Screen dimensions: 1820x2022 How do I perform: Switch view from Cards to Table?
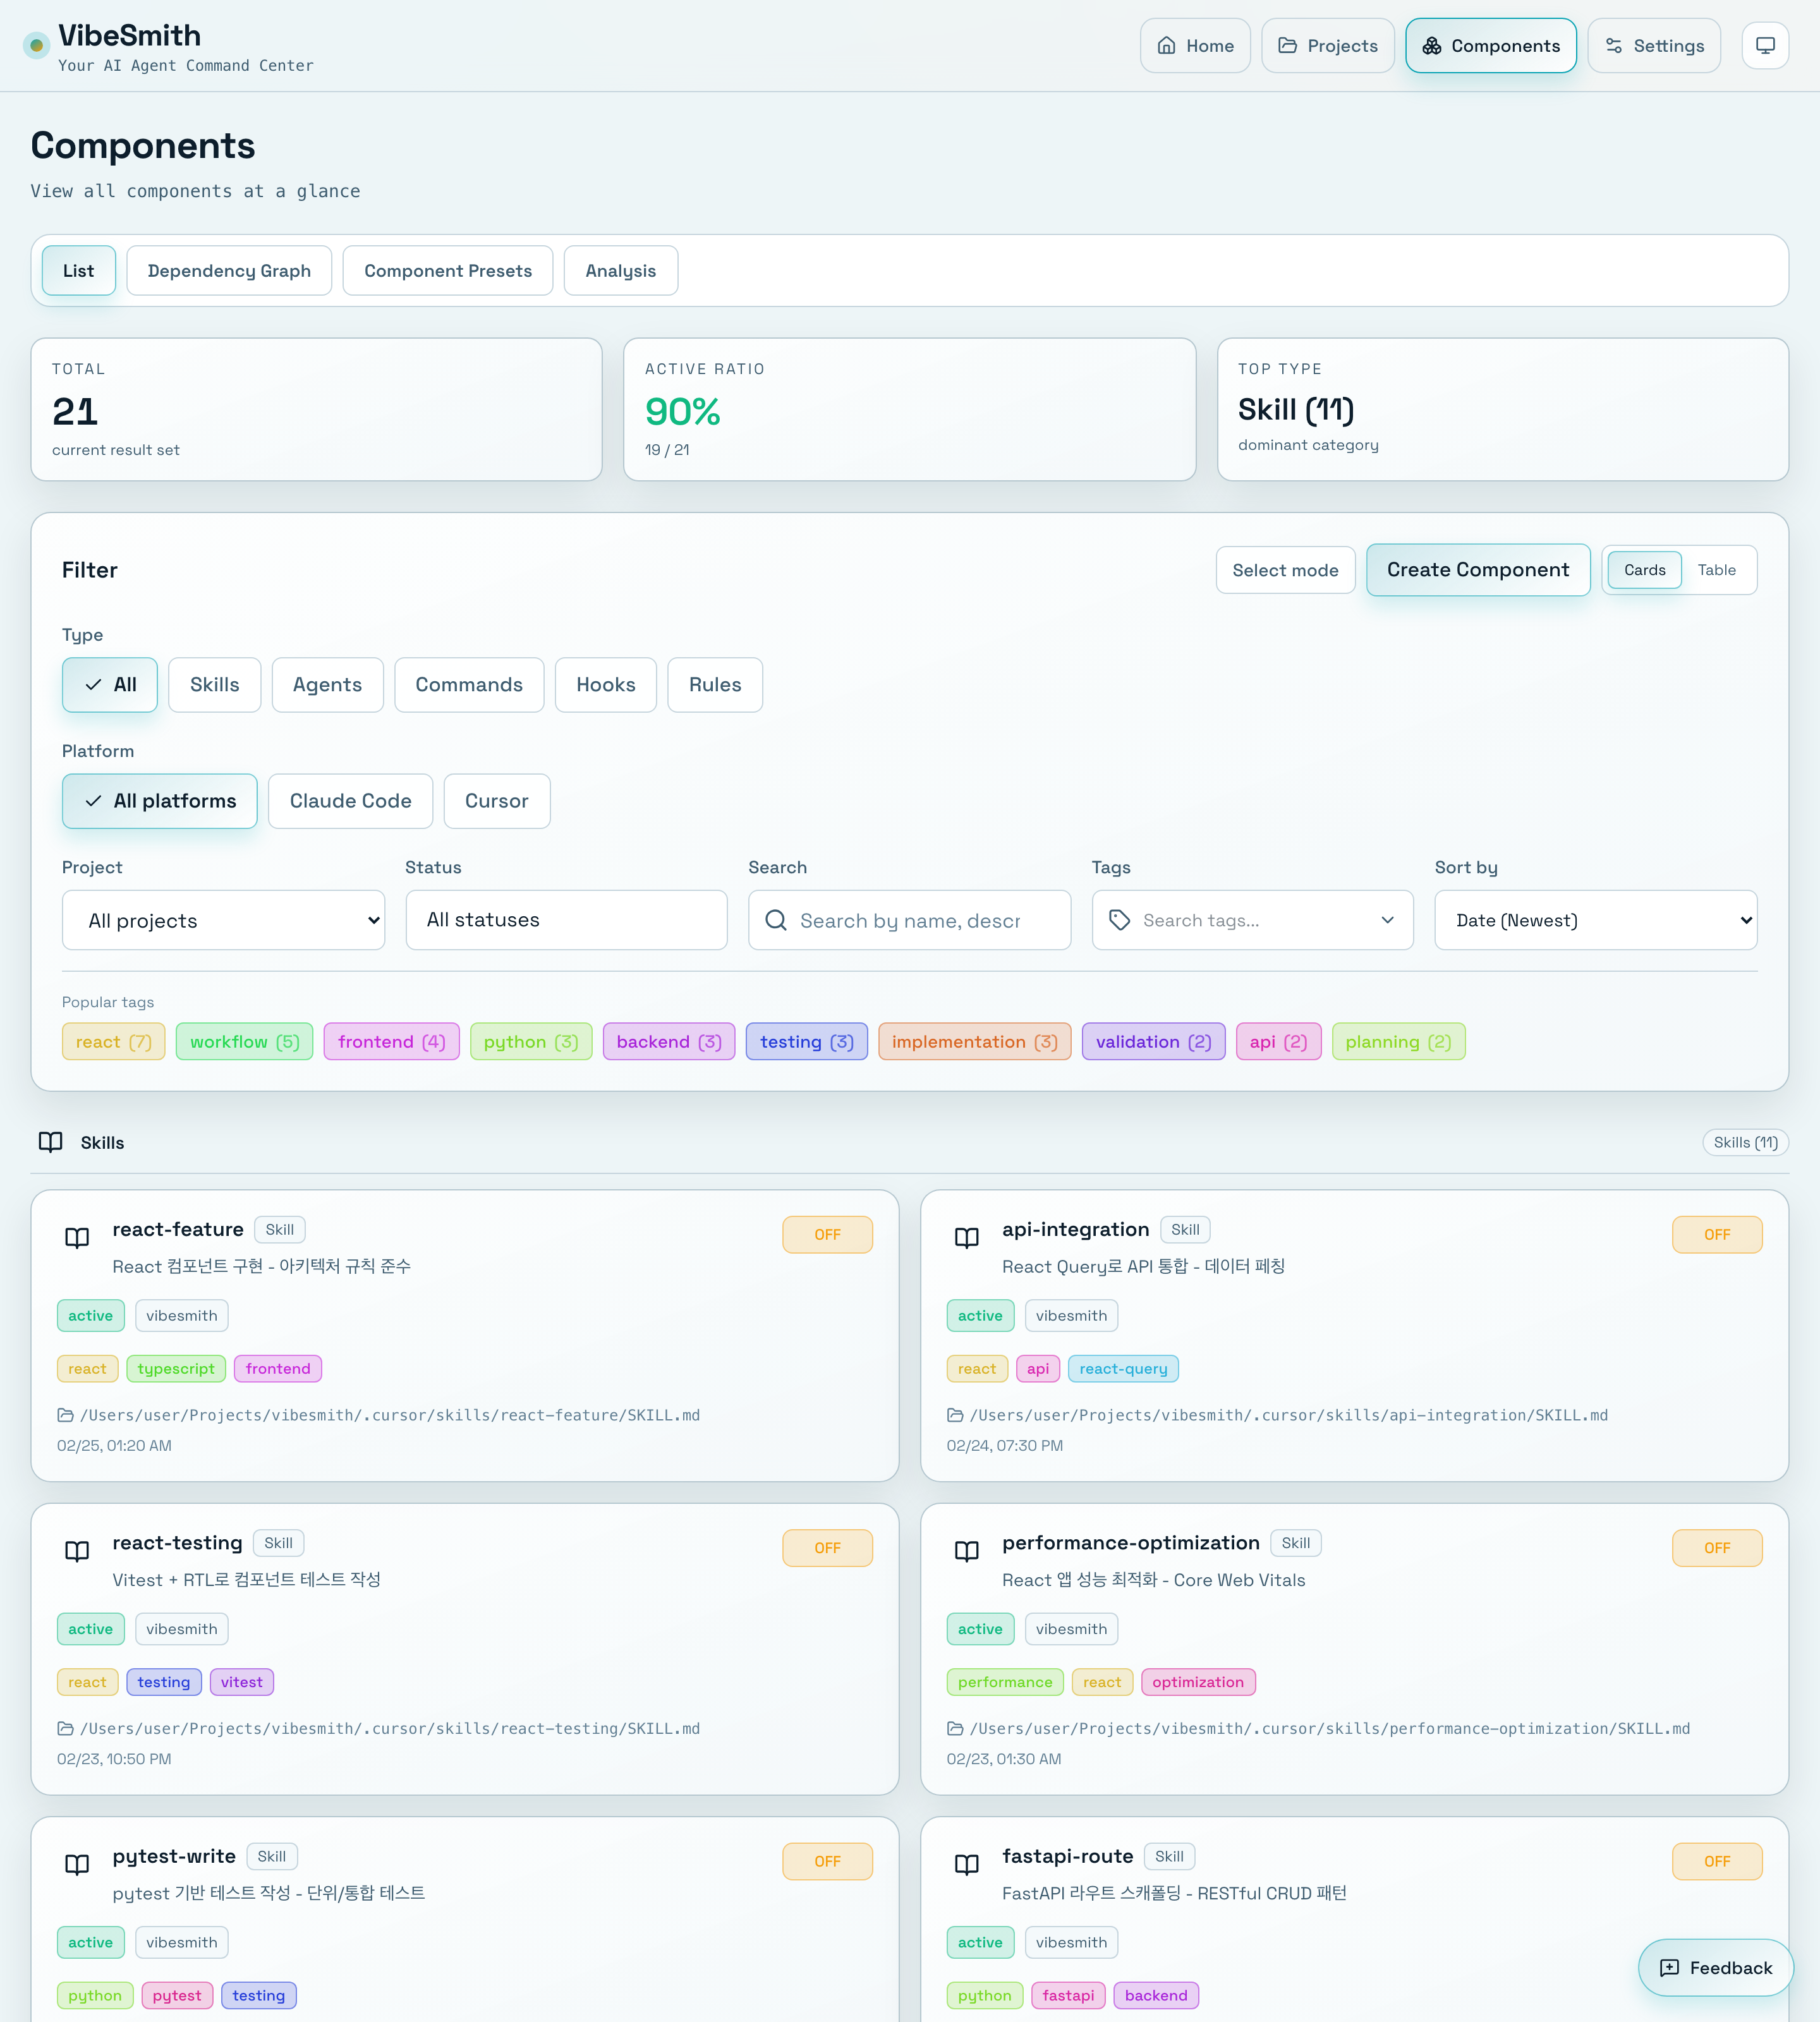click(1718, 570)
